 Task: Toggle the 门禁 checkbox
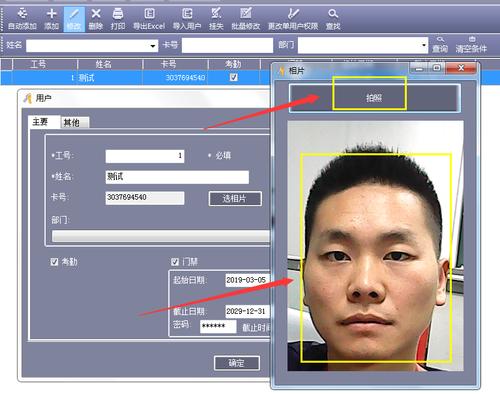click(175, 262)
